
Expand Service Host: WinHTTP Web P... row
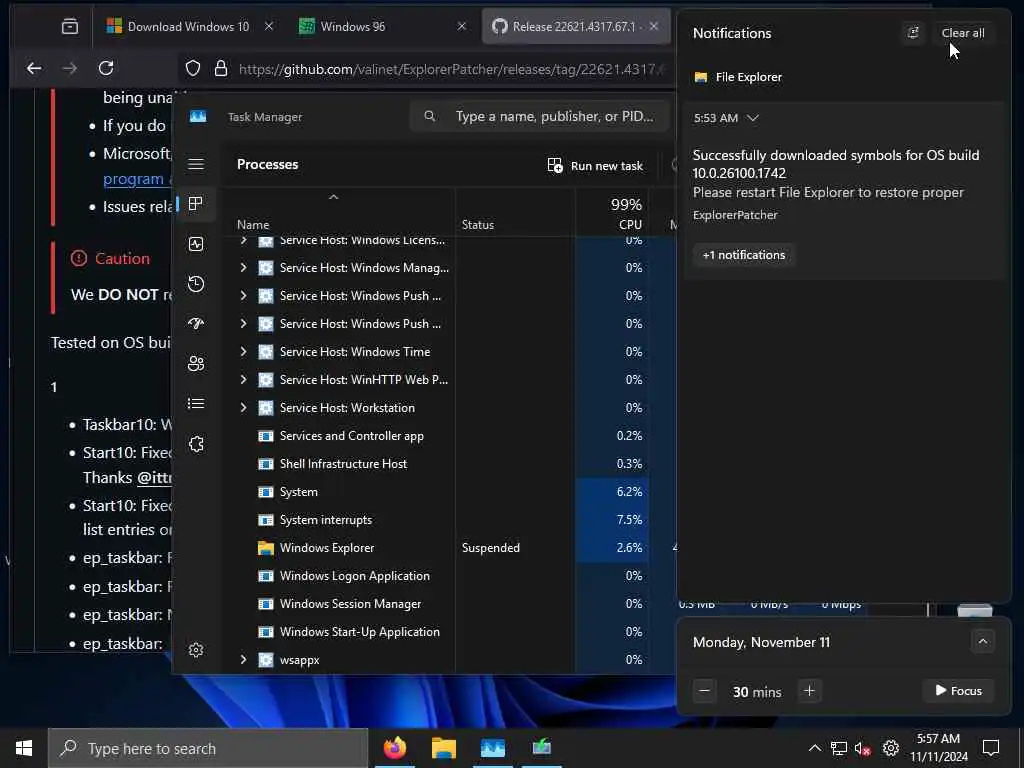(243, 379)
